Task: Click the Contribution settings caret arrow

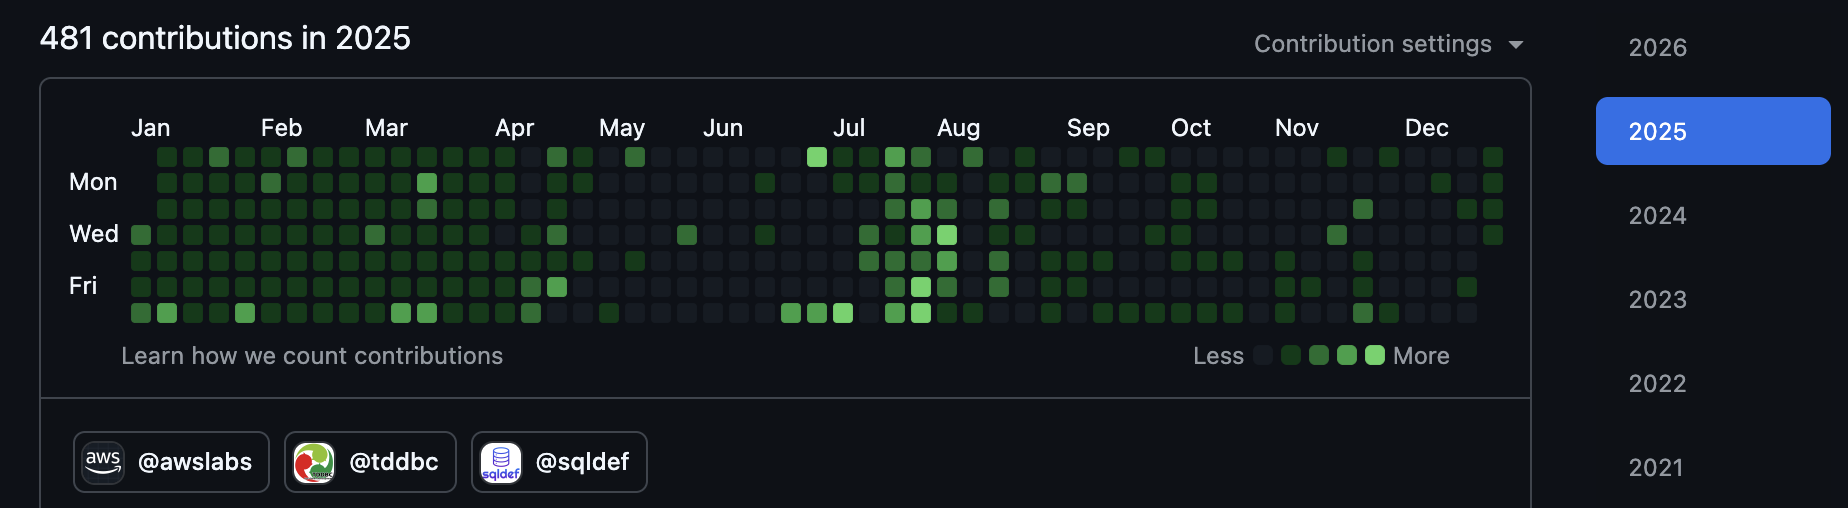Action: 1516,45
